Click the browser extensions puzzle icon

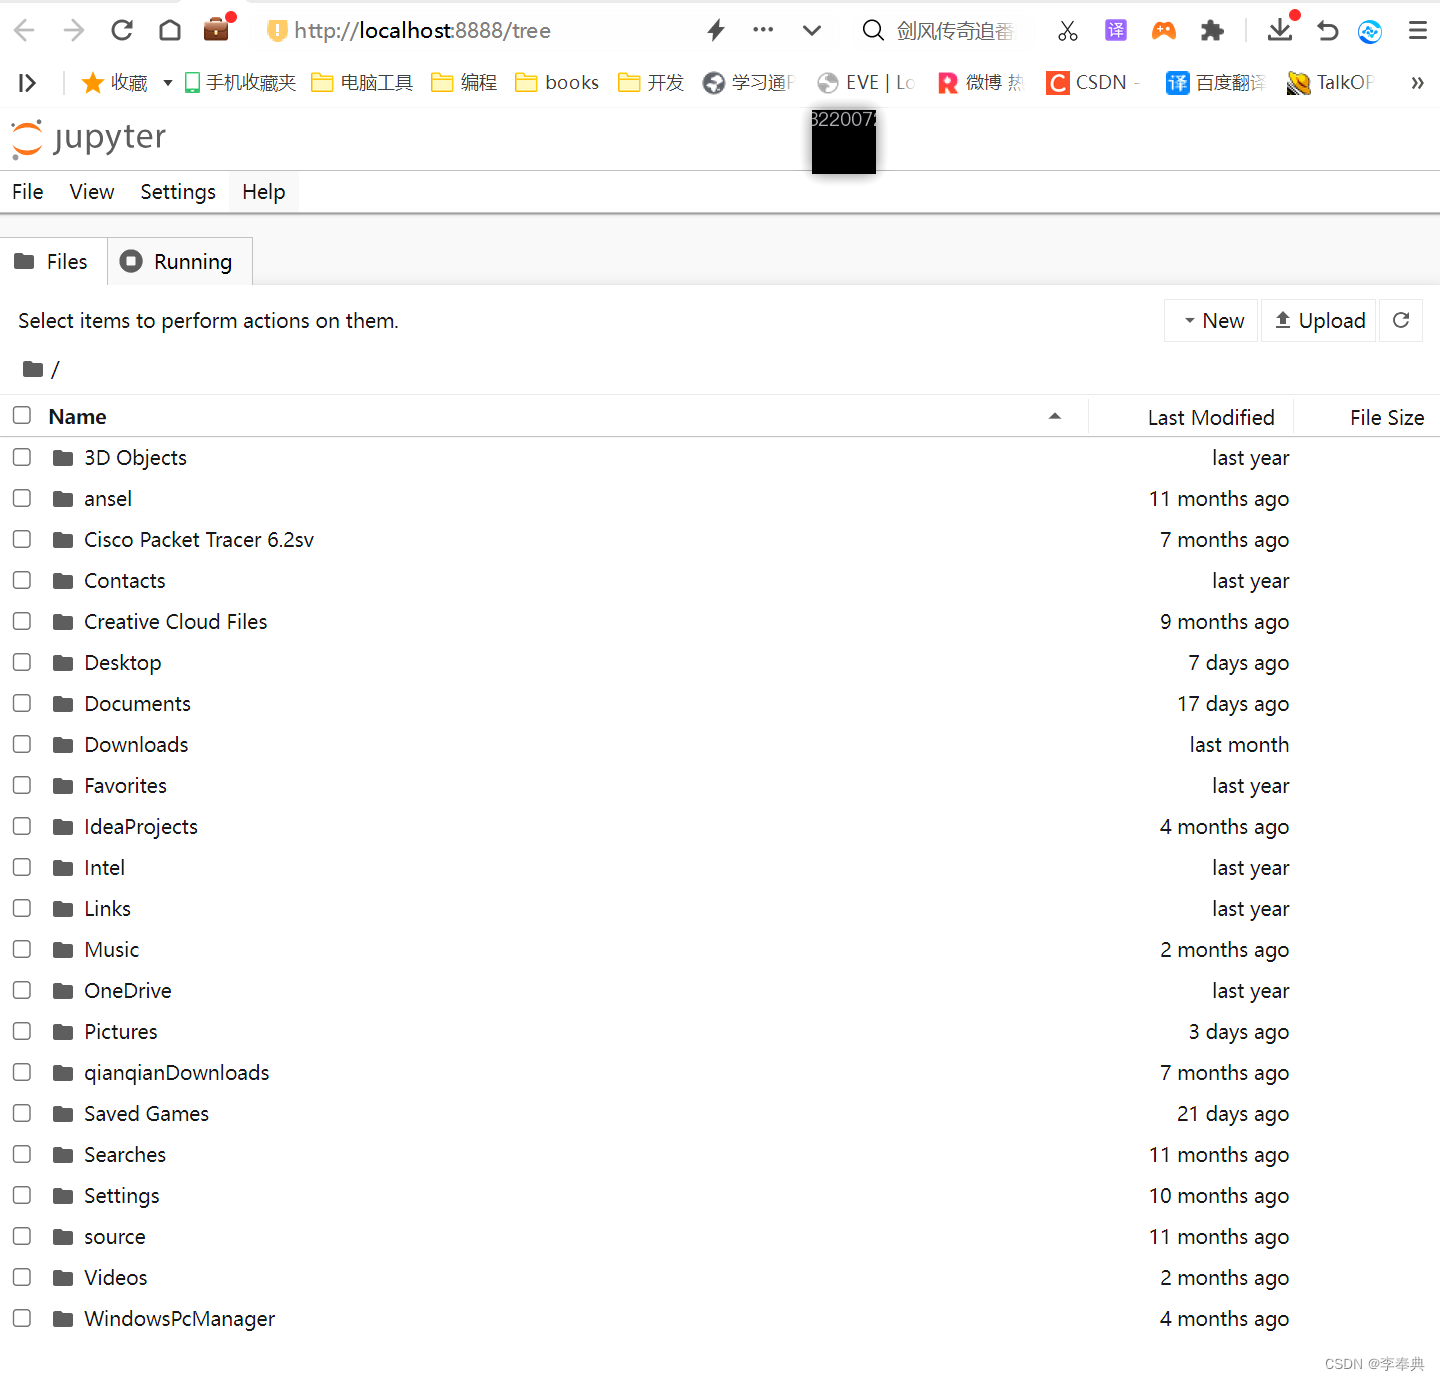[x=1212, y=30]
